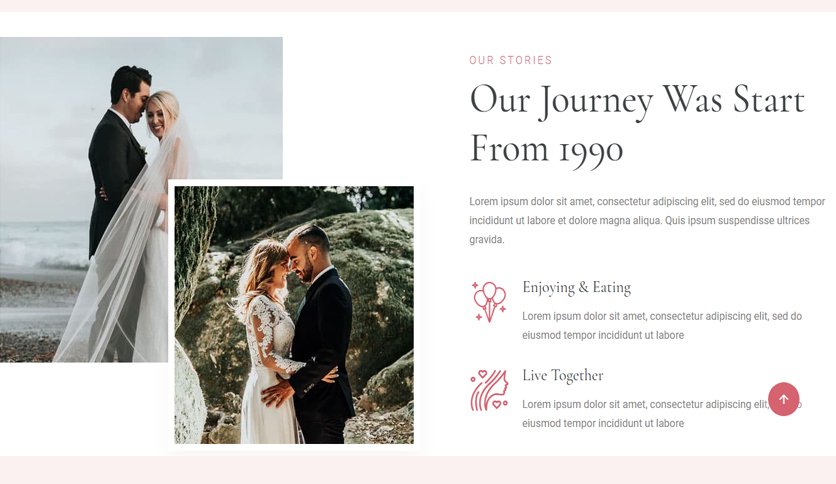Click the description under Live Together
Screen dimensions: 836x484
(662, 414)
